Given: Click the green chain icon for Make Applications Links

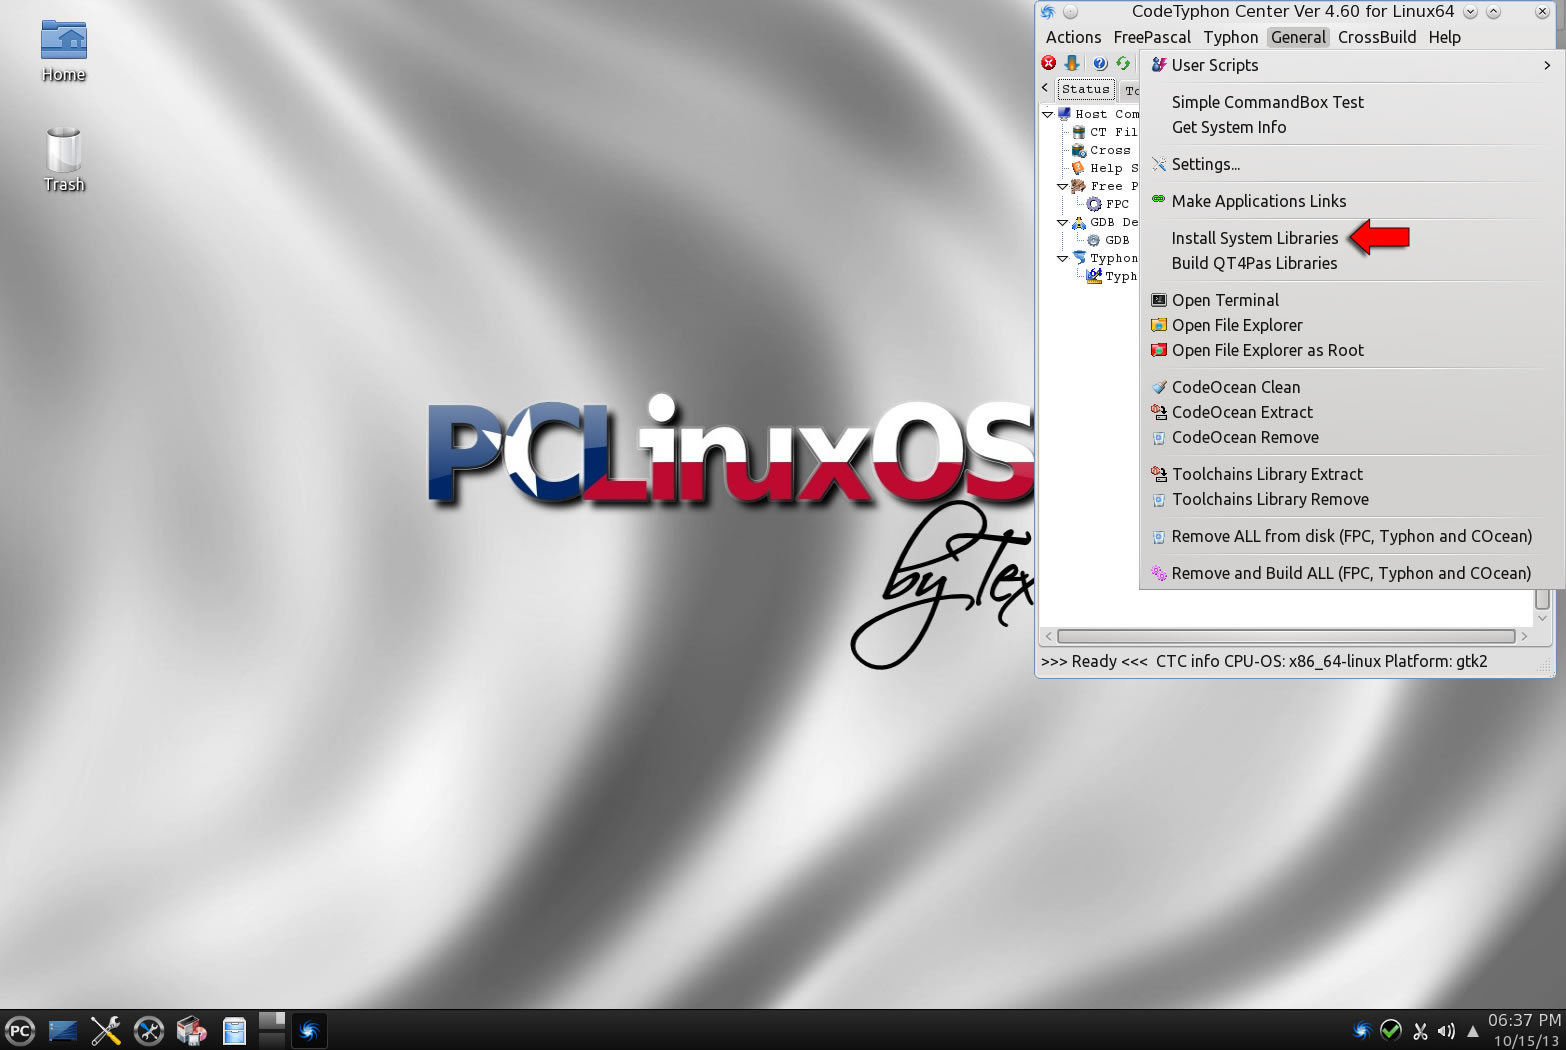Looking at the screenshot, I should point(1159,200).
